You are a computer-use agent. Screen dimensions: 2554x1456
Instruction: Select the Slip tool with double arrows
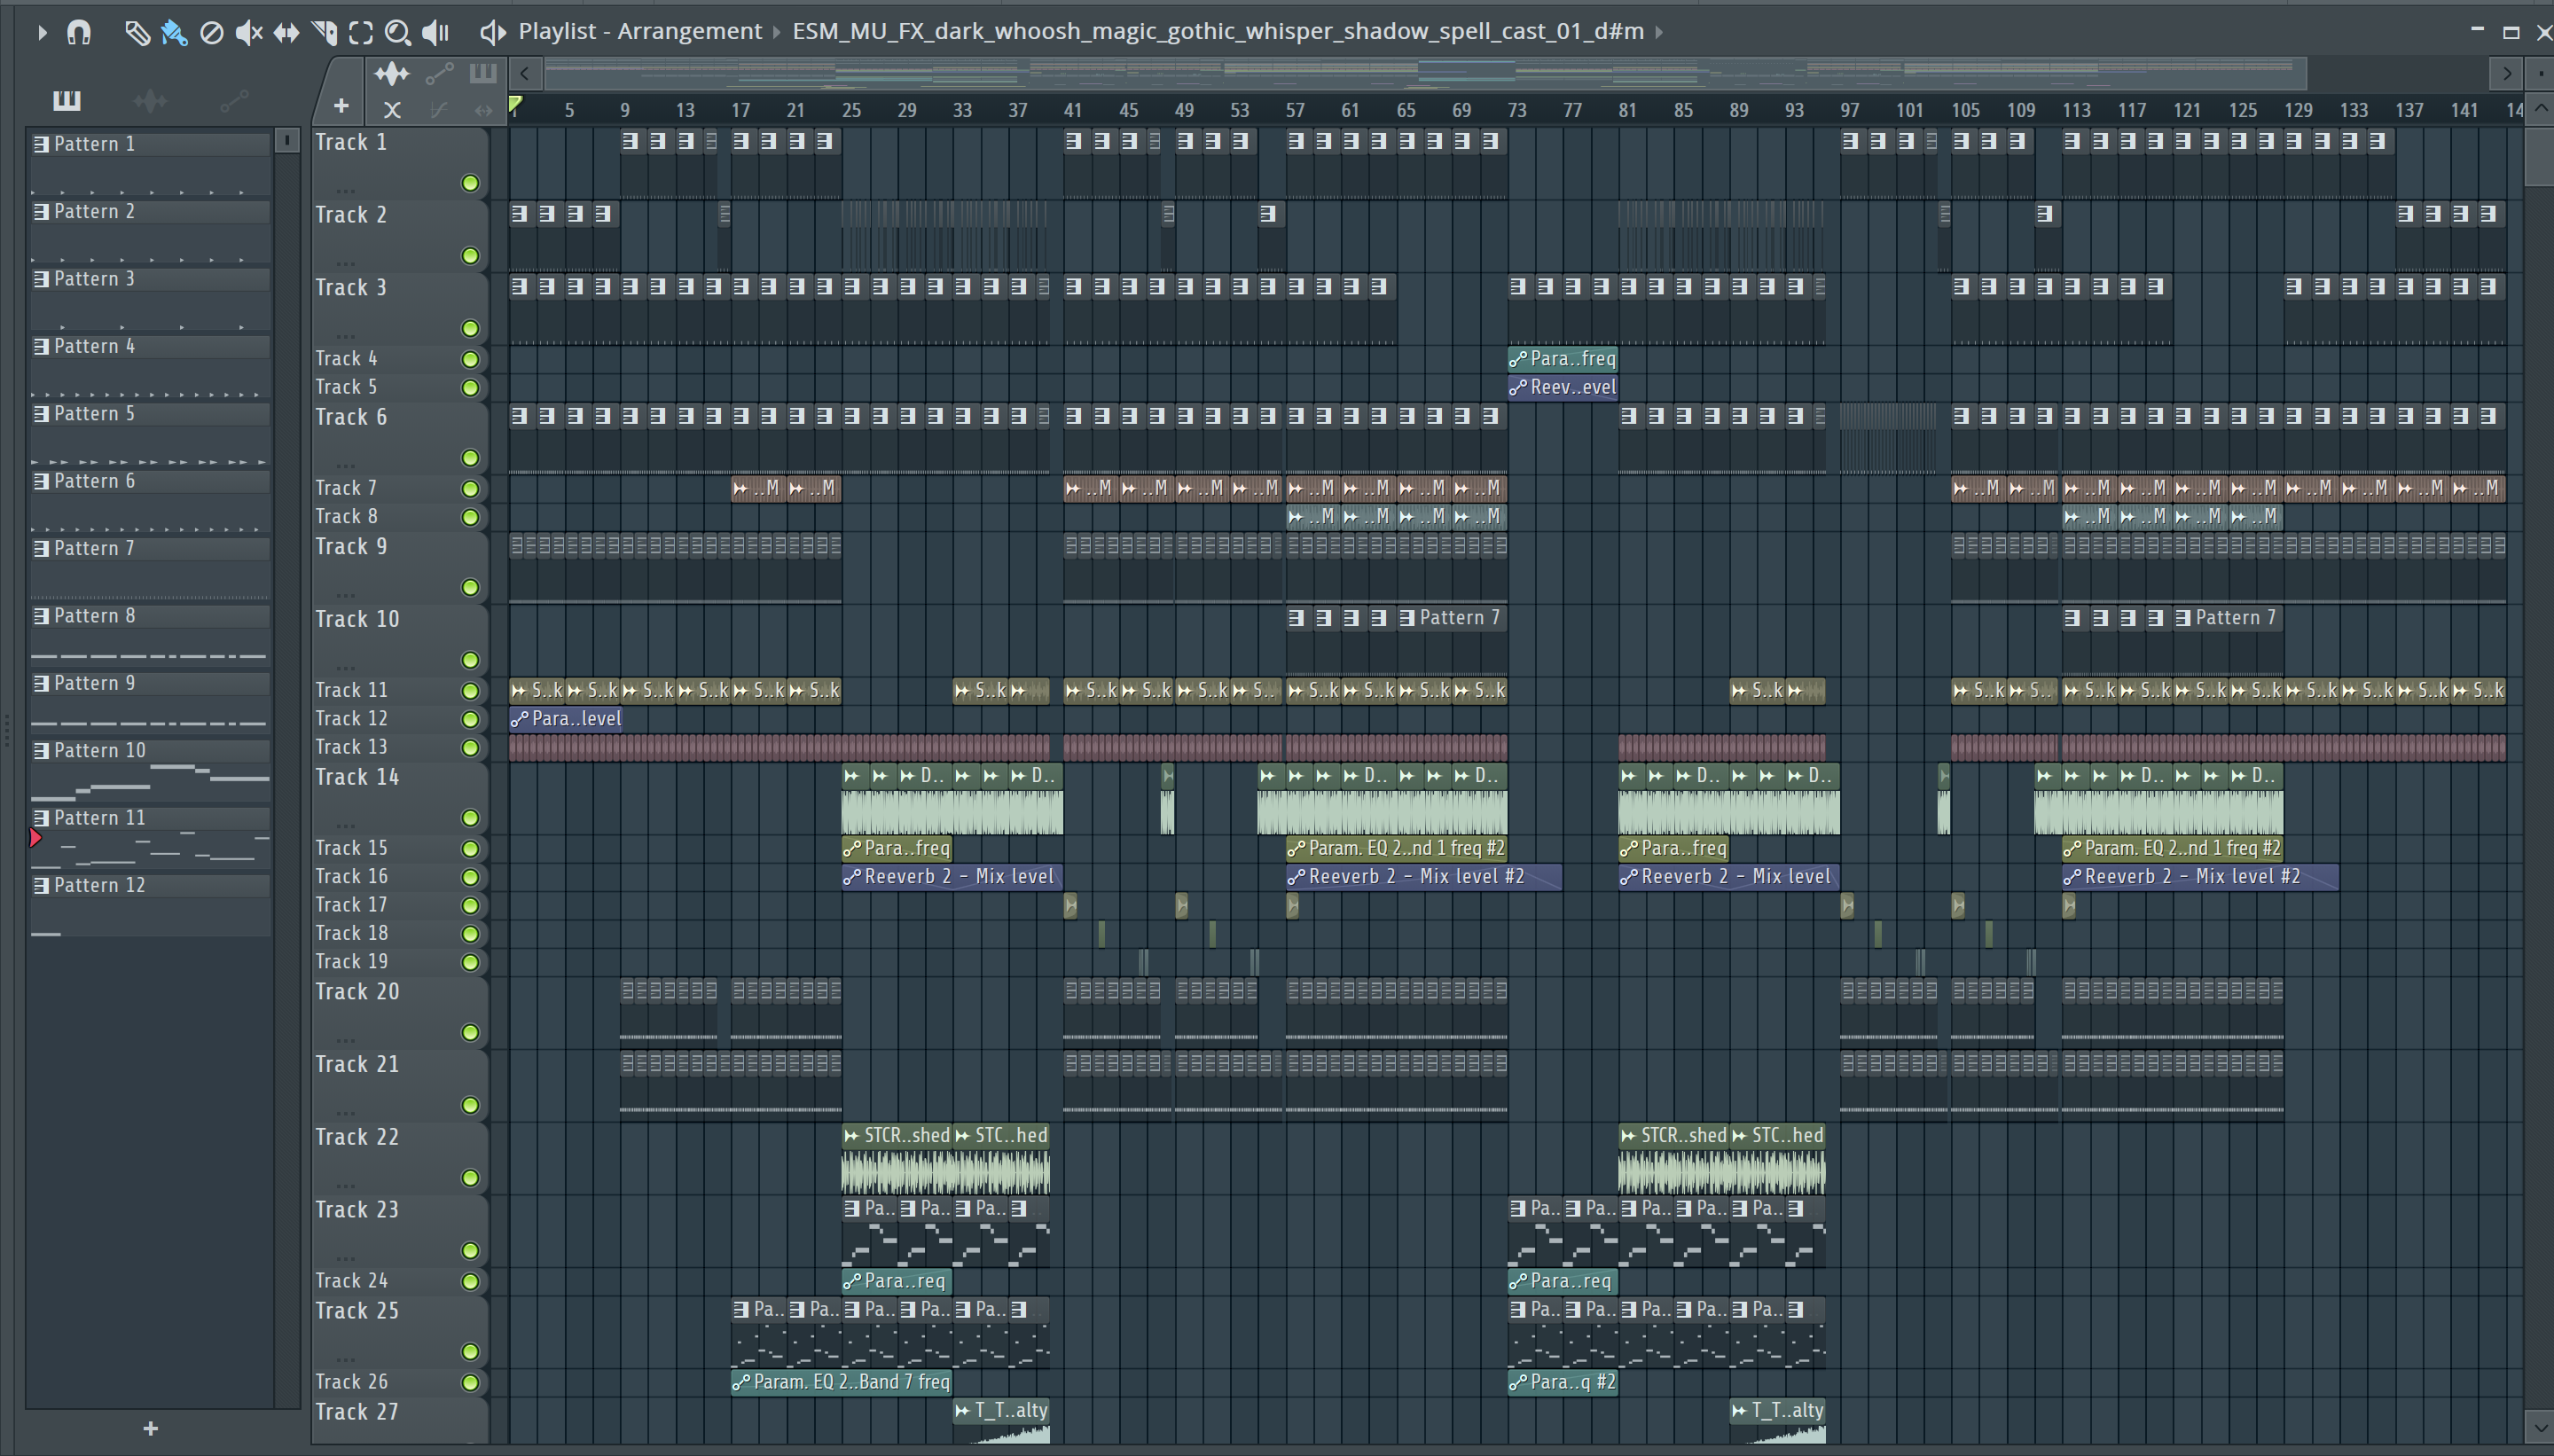click(x=286, y=33)
